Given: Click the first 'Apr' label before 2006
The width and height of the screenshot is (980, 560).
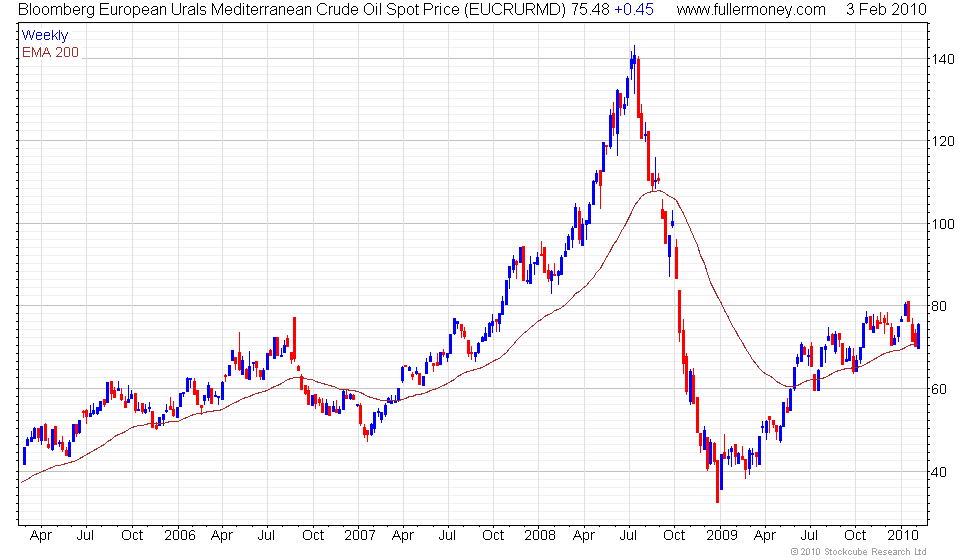Looking at the screenshot, I should tap(41, 536).
